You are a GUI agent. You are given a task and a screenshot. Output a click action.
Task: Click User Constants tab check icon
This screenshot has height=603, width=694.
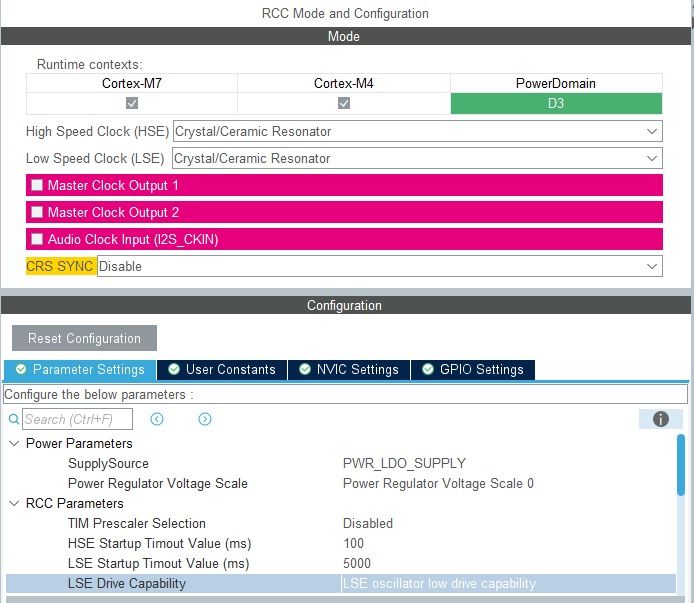(x=174, y=369)
